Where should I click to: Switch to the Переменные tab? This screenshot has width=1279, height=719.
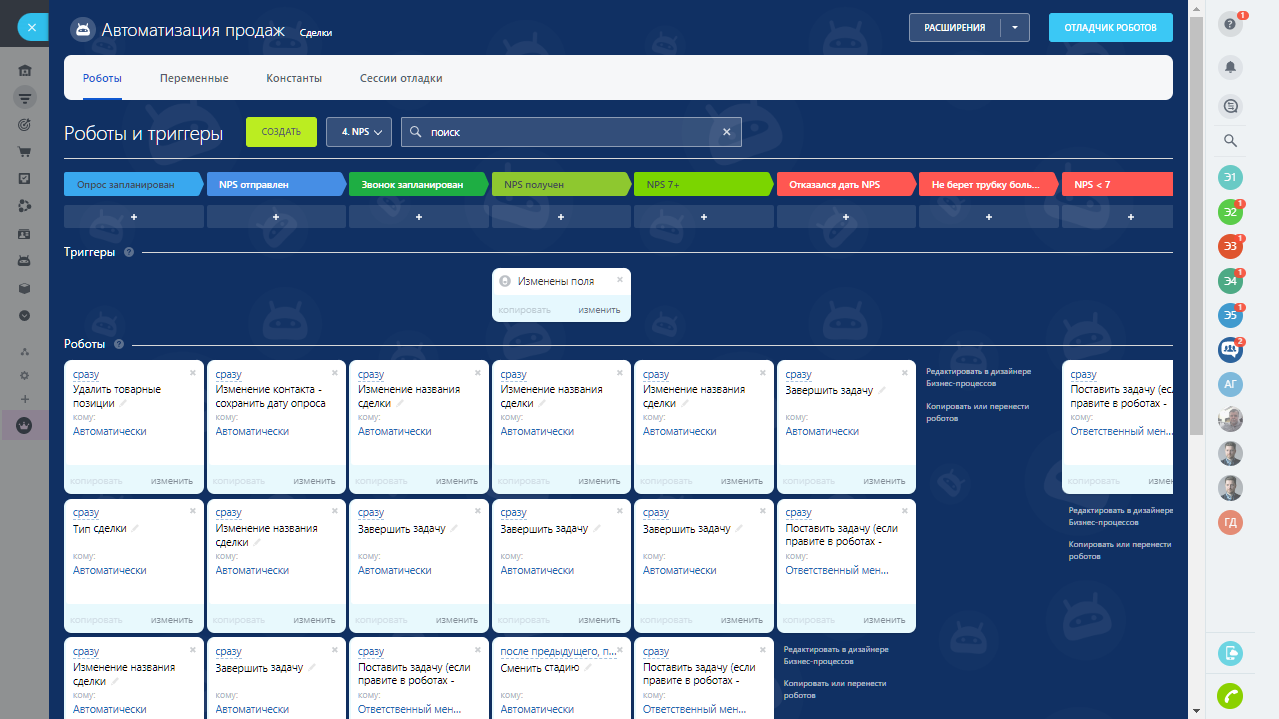(x=194, y=78)
